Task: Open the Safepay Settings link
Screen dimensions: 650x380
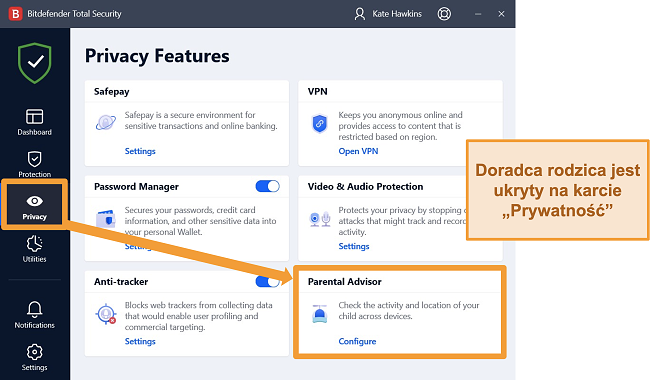Action: (x=140, y=151)
